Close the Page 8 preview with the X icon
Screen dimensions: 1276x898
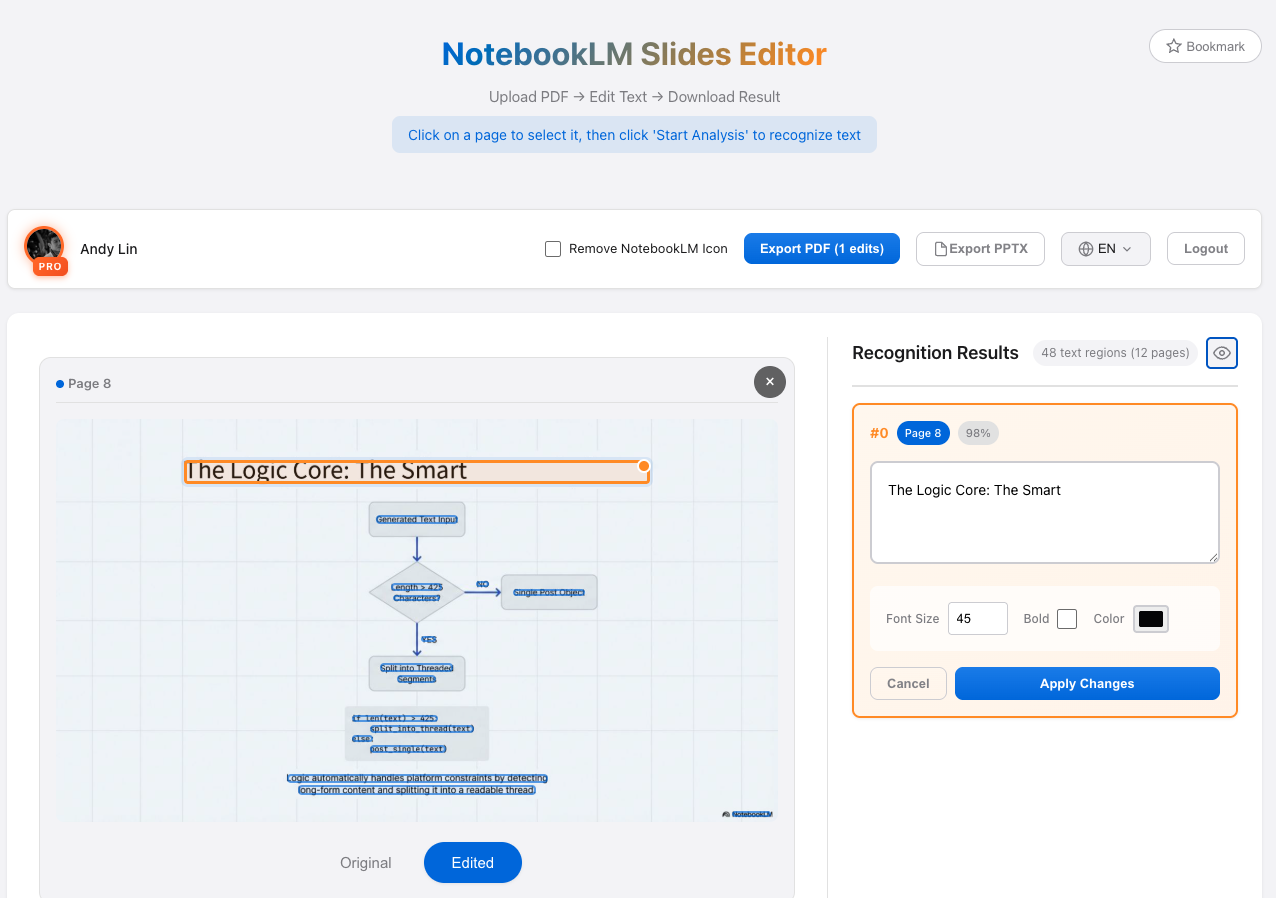click(769, 382)
